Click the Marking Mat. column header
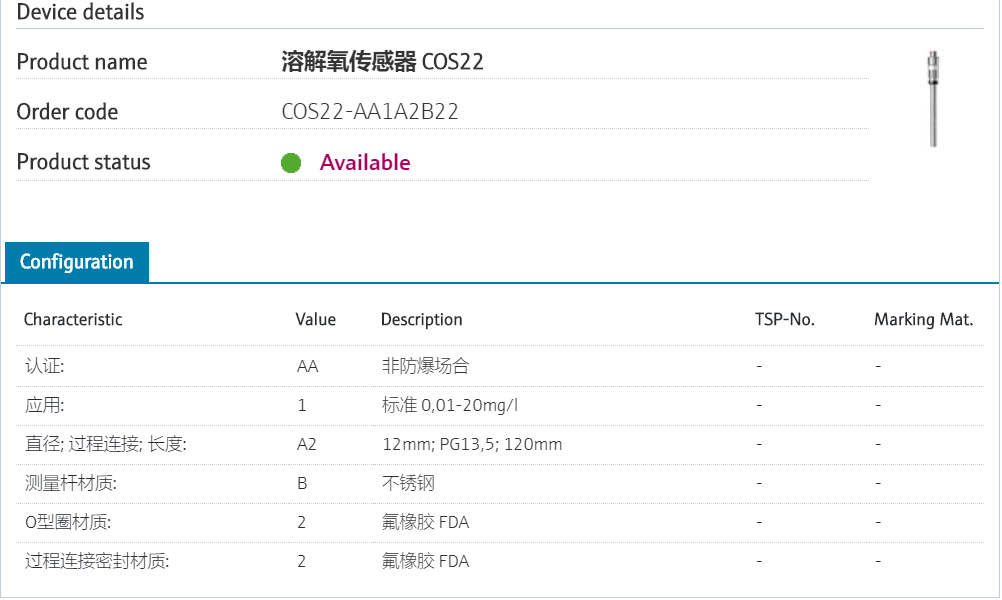This screenshot has width=1002, height=600. [x=923, y=320]
